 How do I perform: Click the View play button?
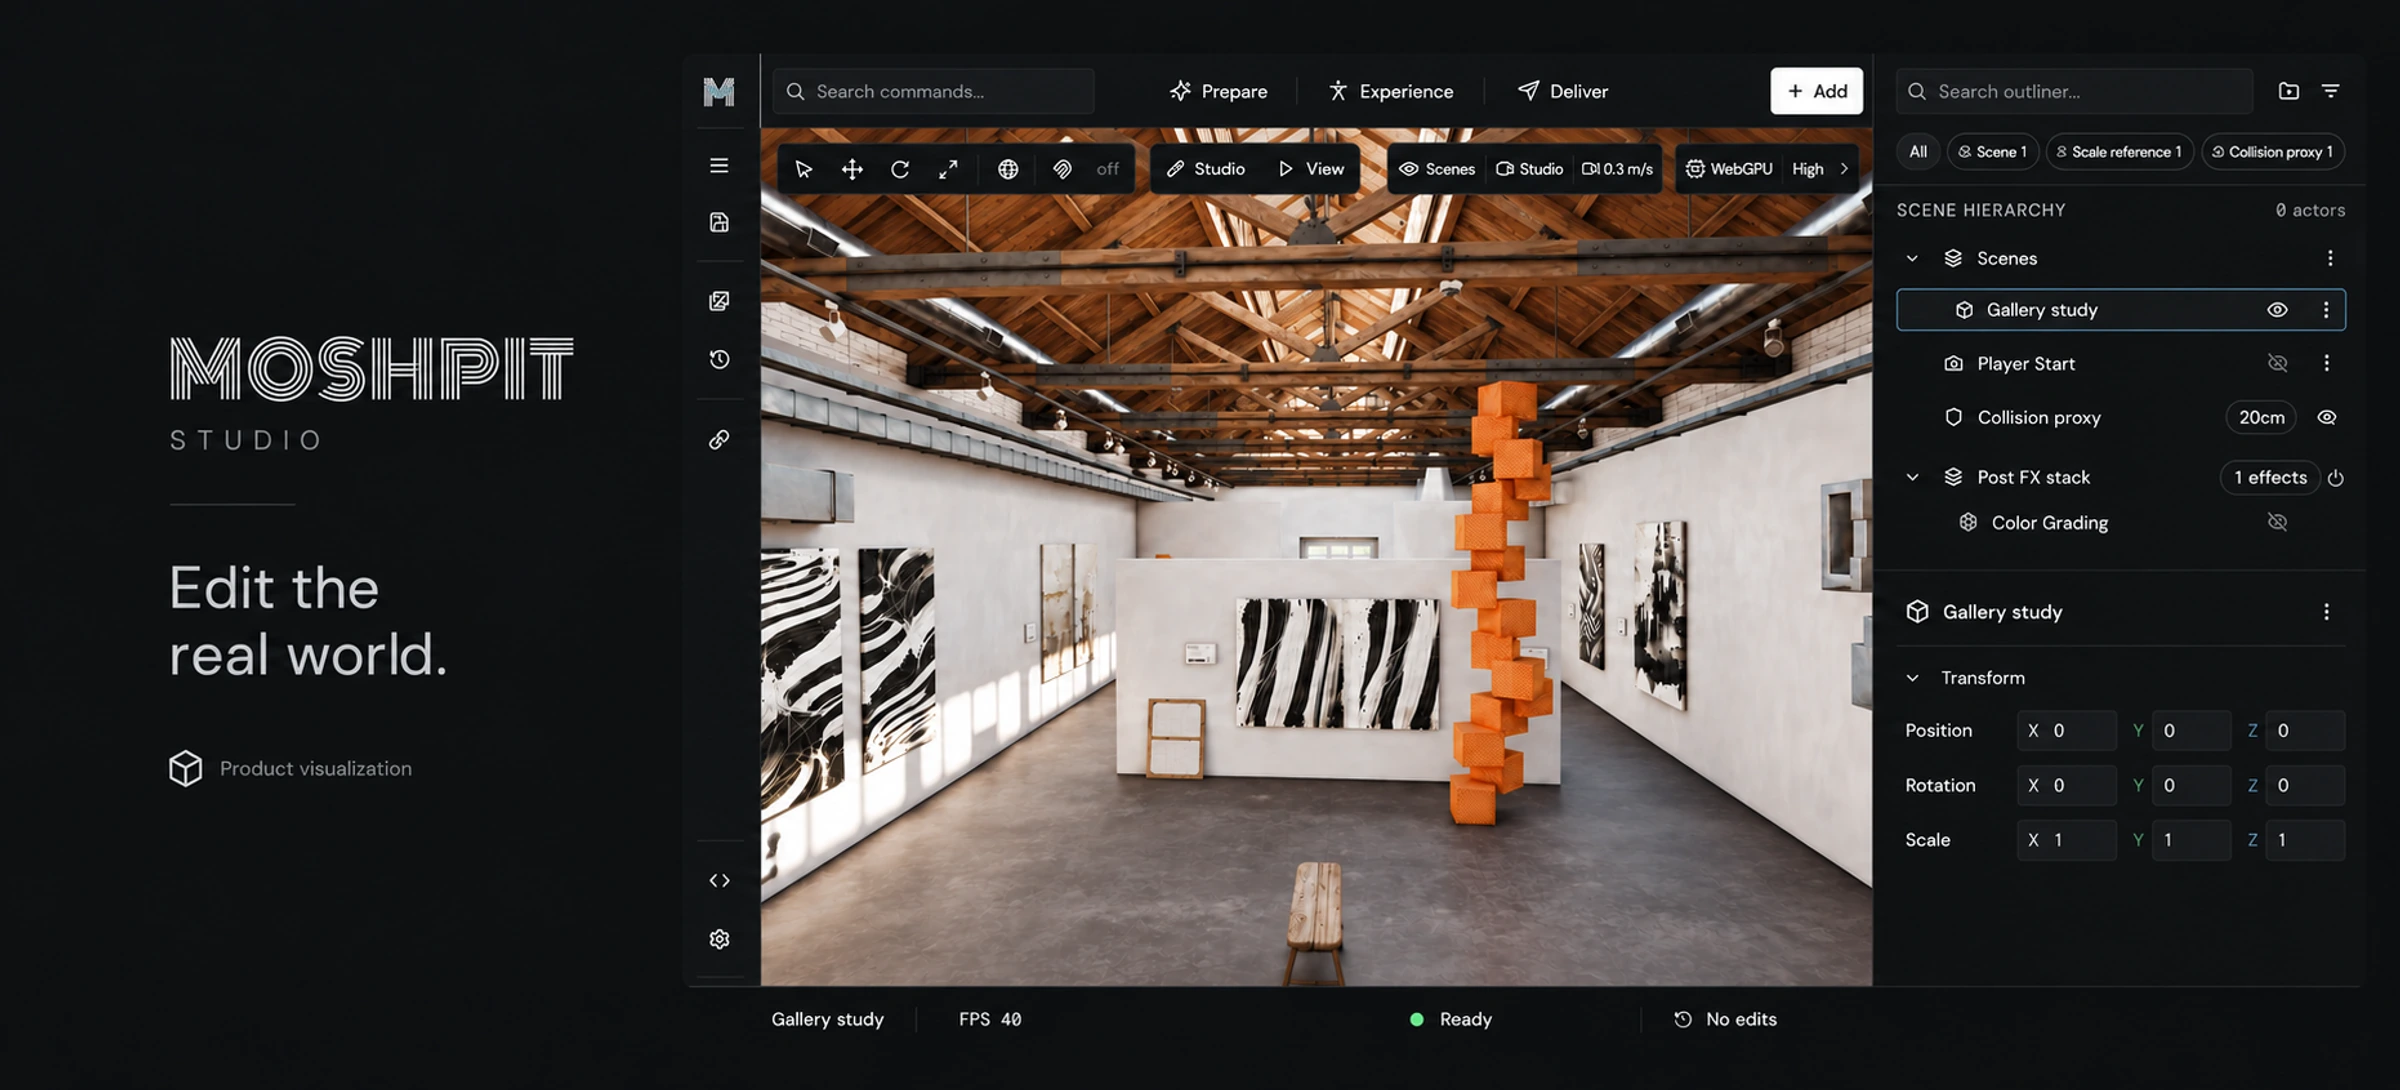tap(1311, 169)
